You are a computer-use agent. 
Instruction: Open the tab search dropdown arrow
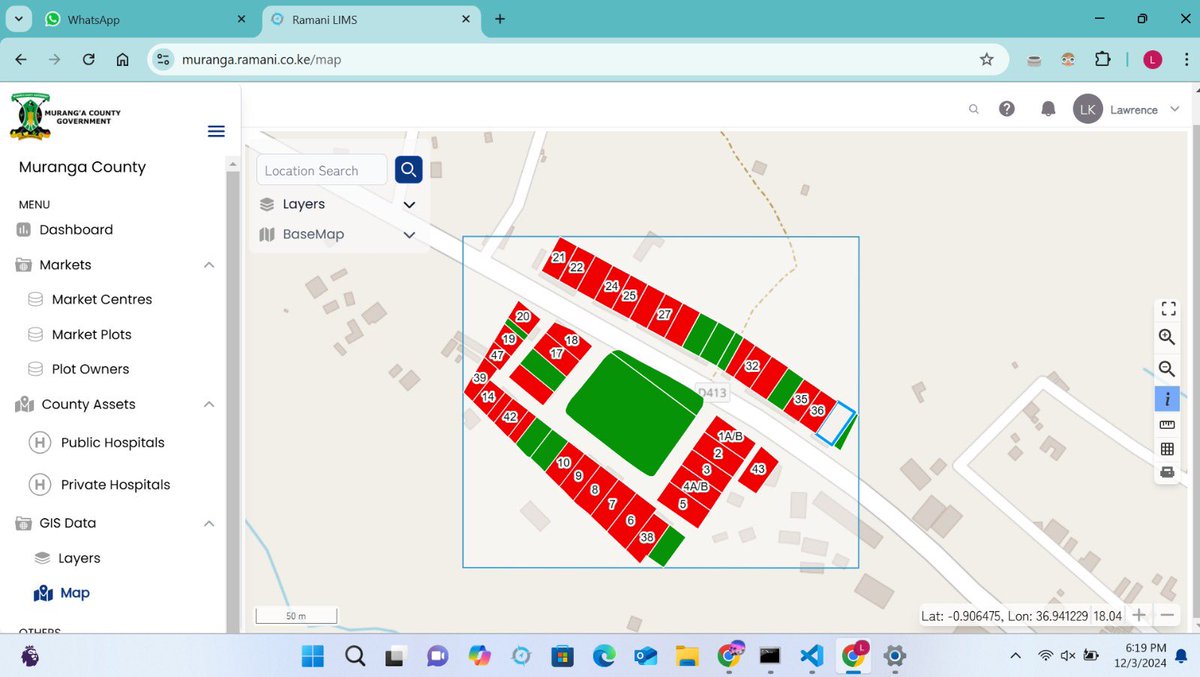click(x=18, y=19)
